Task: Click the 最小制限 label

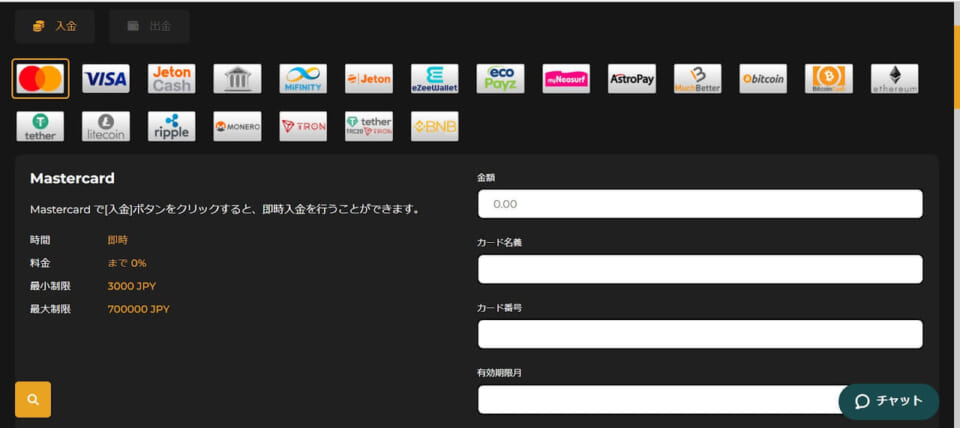Action: coord(50,286)
